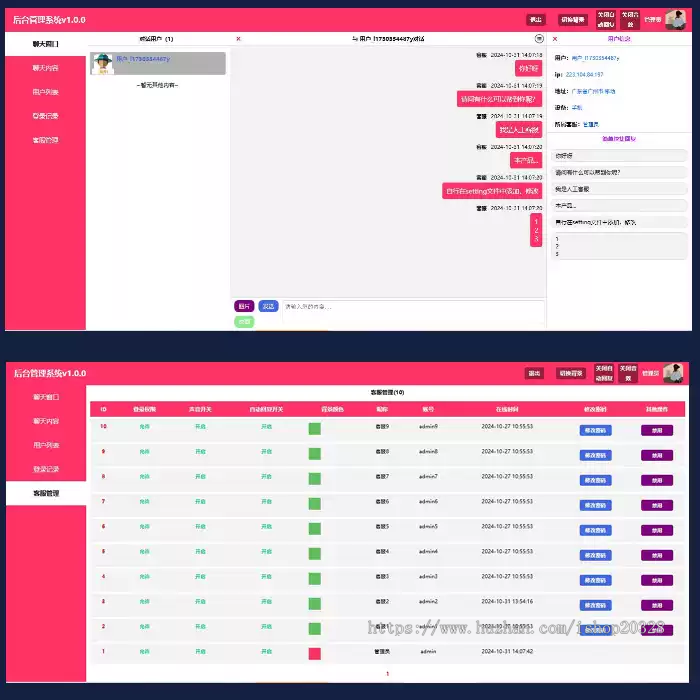Click the round menu icon in chat header
This screenshot has width=700, height=700.
pyautogui.click(x=539, y=38)
